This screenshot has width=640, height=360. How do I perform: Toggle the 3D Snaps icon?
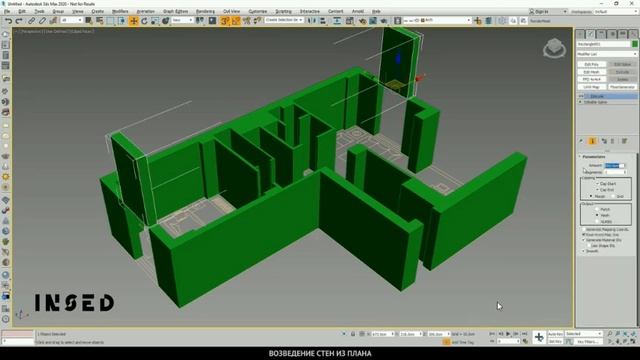tap(225, 20)
